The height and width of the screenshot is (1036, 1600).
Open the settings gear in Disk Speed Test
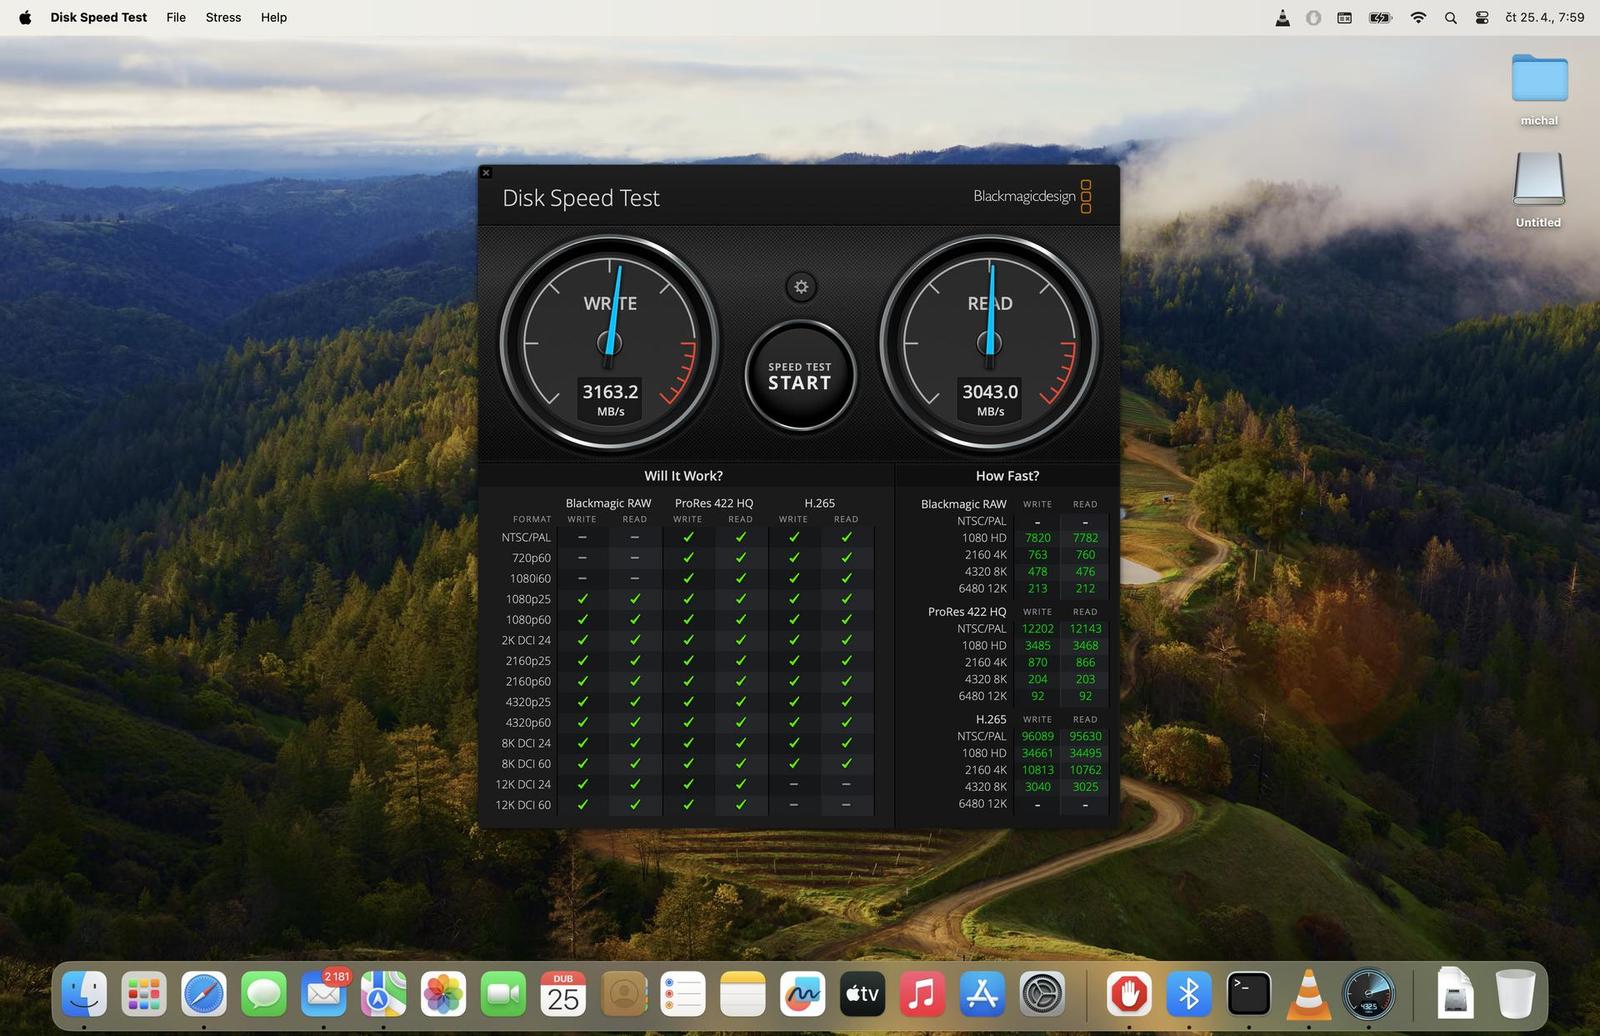801,287
